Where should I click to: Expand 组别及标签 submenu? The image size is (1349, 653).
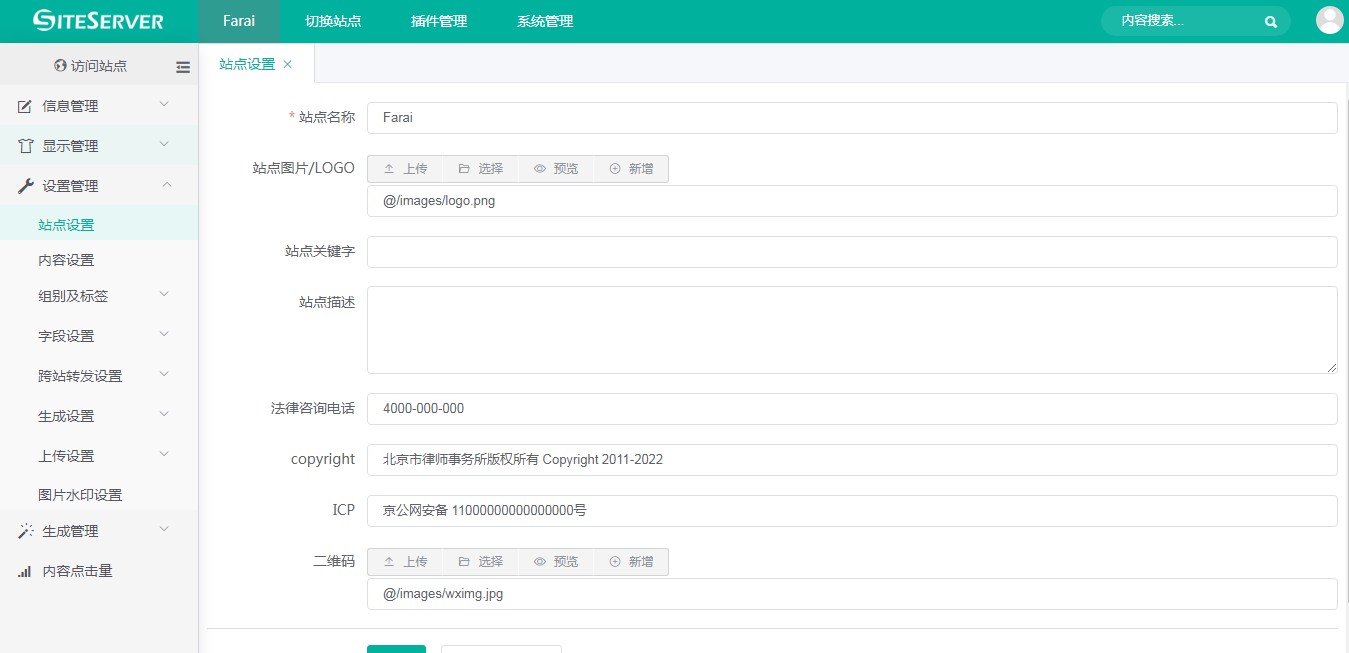click(98, 296)
